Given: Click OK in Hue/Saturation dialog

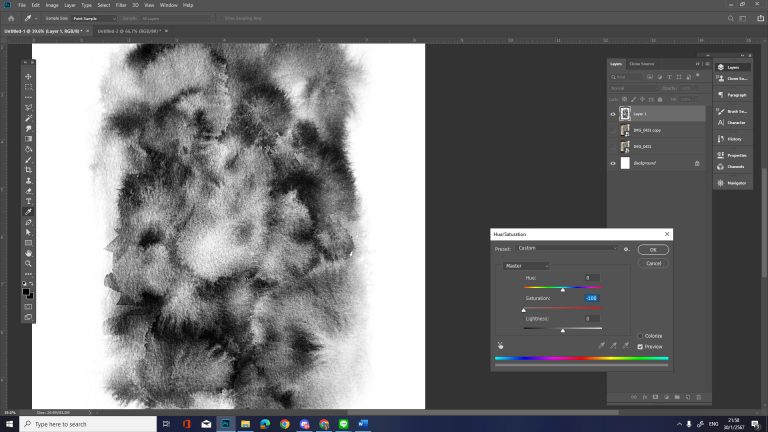Looking at the screenshot, I should [x=652, y=249].
